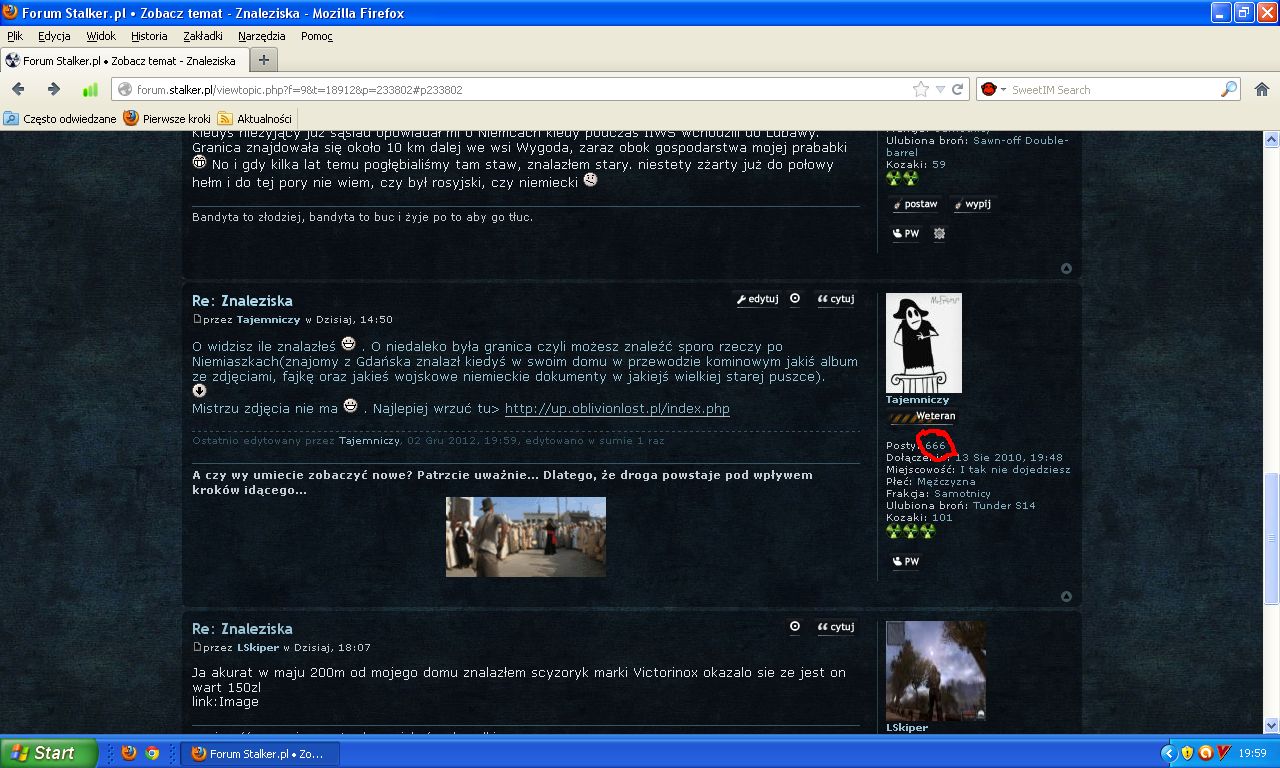The image size is (1280, 768).
Task: Expand hidden system tray icons arrow
Action: pyautogui.click(x=1167, y=753)
